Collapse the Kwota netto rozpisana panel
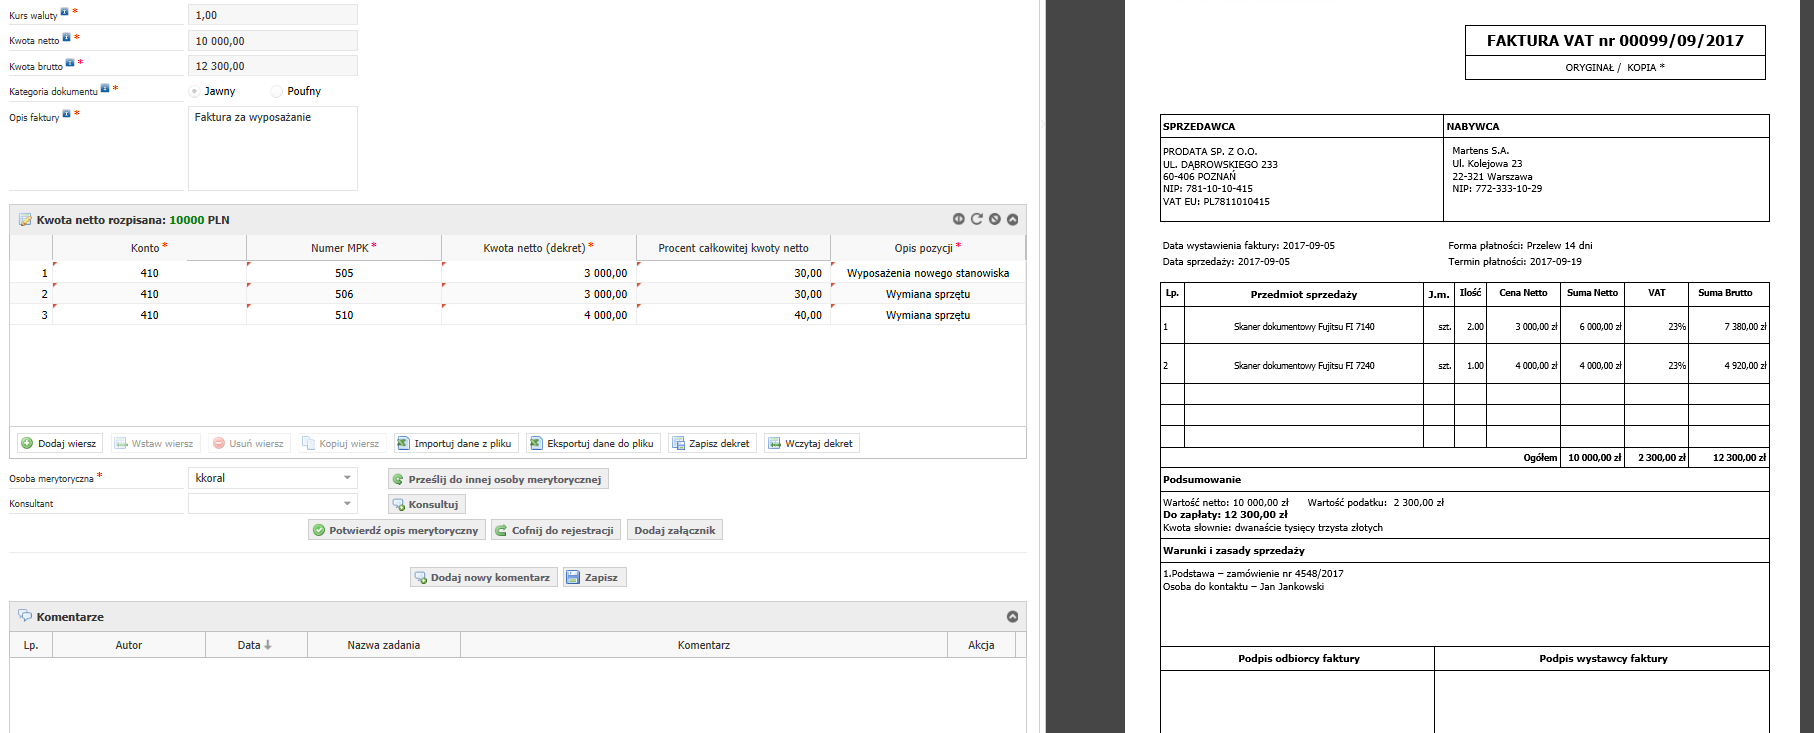This screenshot has height=733, width=1814. tap(1012, 219)
